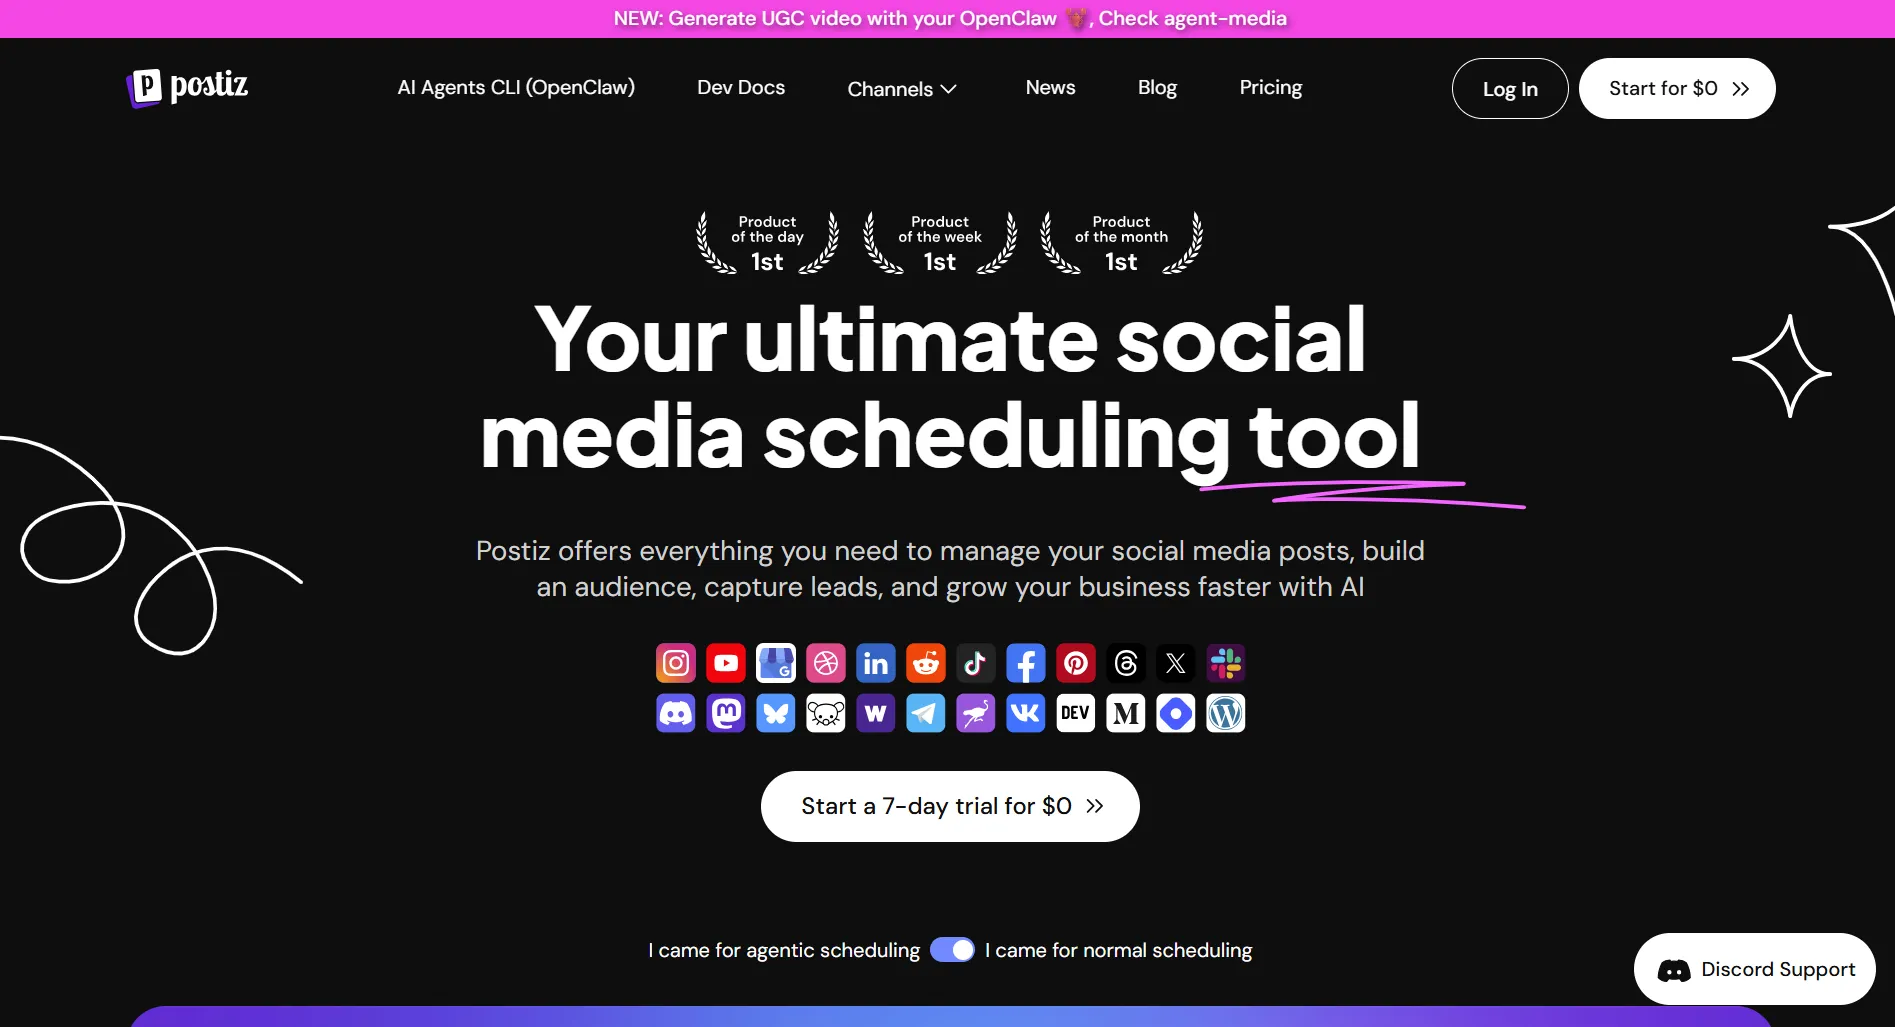The width and height of the screenshot is (1895, 1027).
Task: Click the Threads channel icon
Action: (x=1126, y=663)
